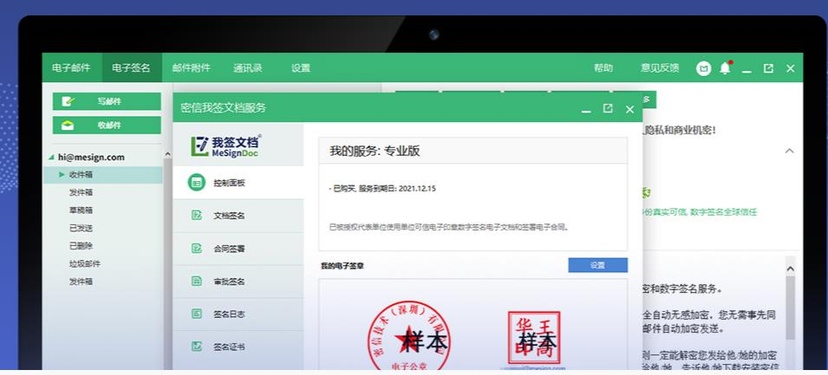Open the 已发送 sent folder
The image size is (828, 375).
tap(81, 228)
